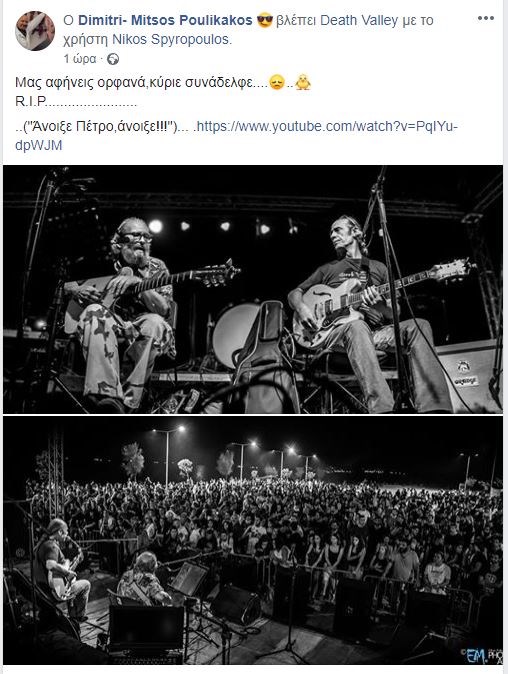Open Dimitri- Mitsos Poulikakos profile link
The image size is (508, 674).
click(165, 20)
